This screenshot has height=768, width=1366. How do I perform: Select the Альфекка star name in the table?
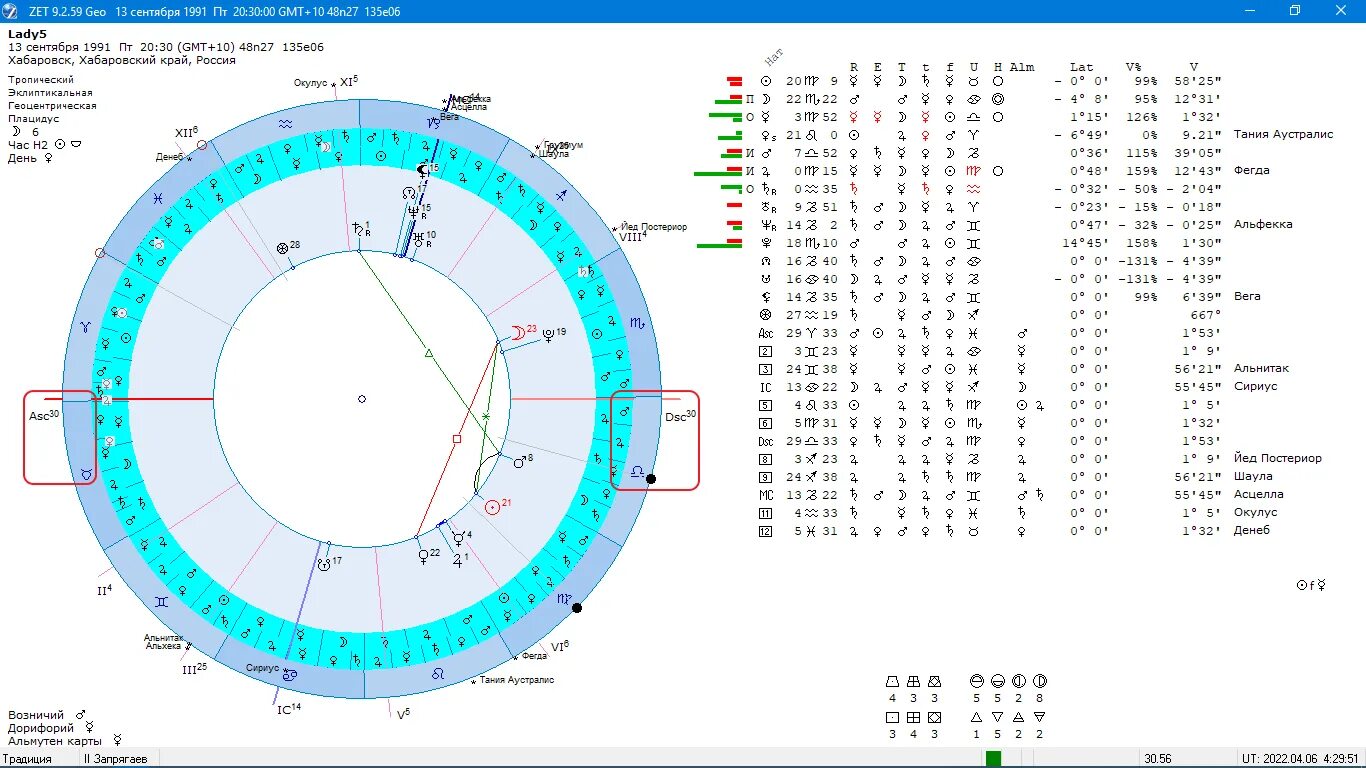point(1263,225)
